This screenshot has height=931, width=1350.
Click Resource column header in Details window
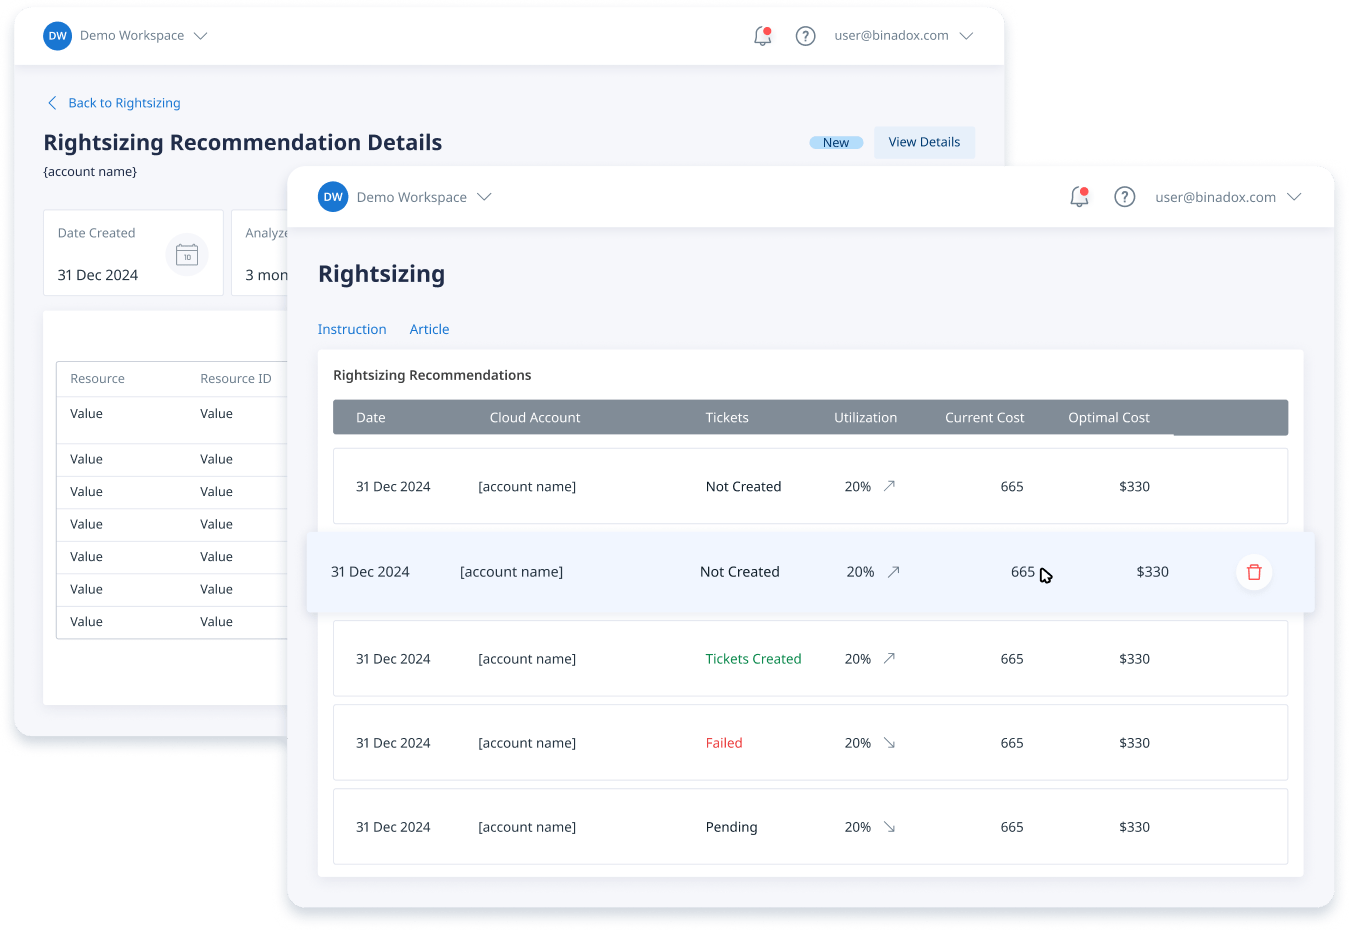point(97,379)
